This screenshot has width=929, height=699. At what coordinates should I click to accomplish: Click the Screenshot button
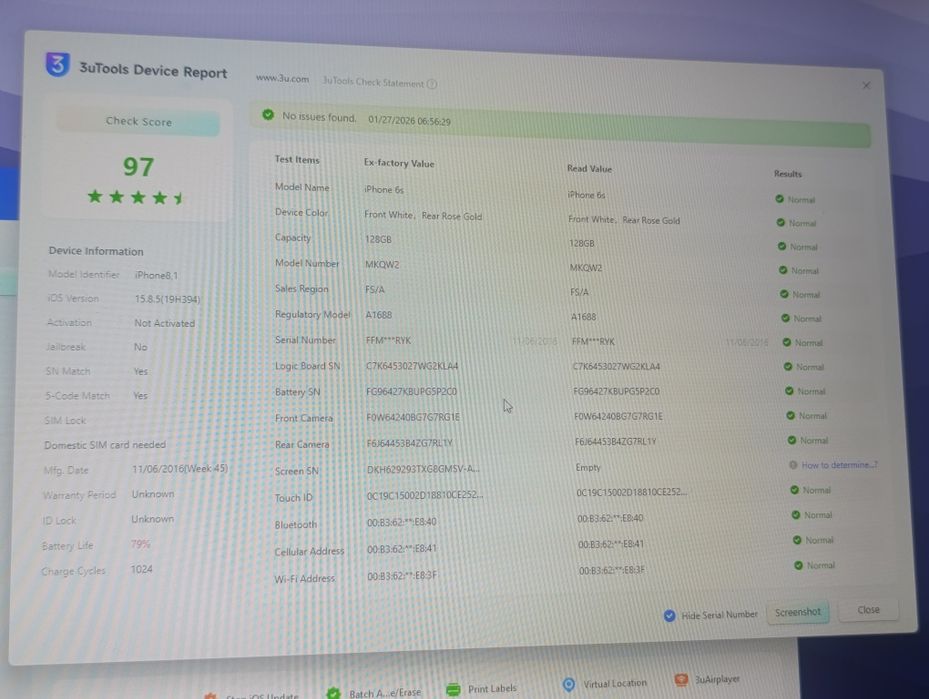pyautogui.click(x=797, y=612)
